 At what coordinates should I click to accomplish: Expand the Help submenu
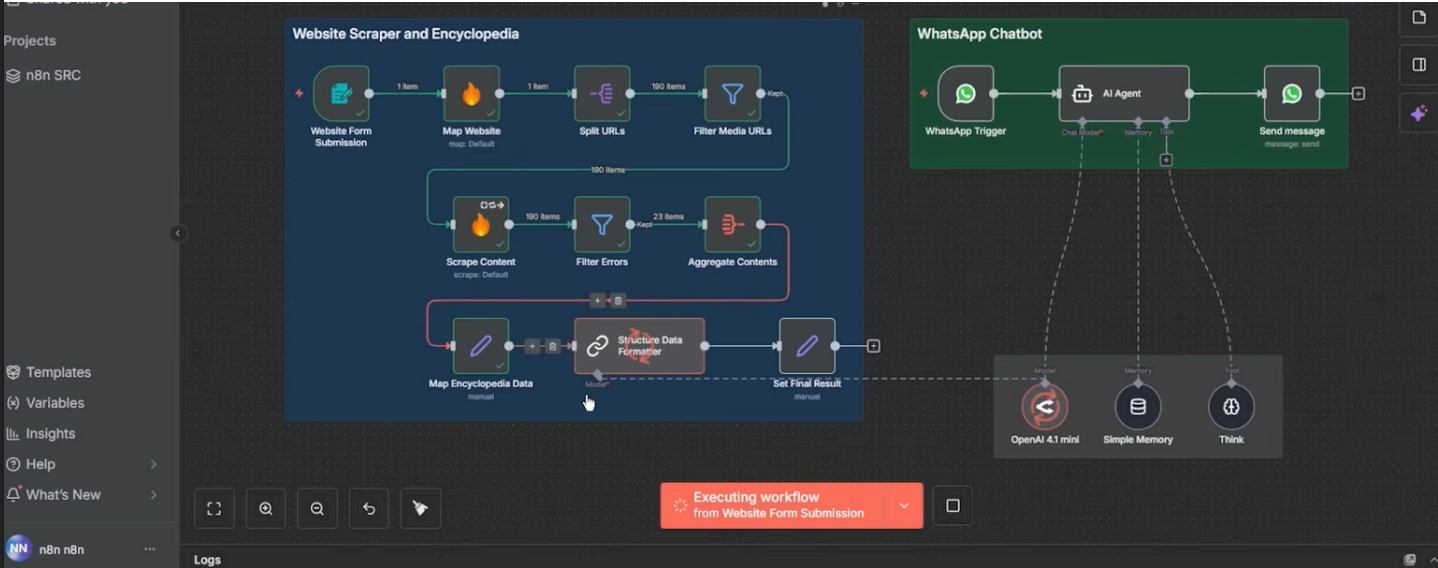click(153, 464)
